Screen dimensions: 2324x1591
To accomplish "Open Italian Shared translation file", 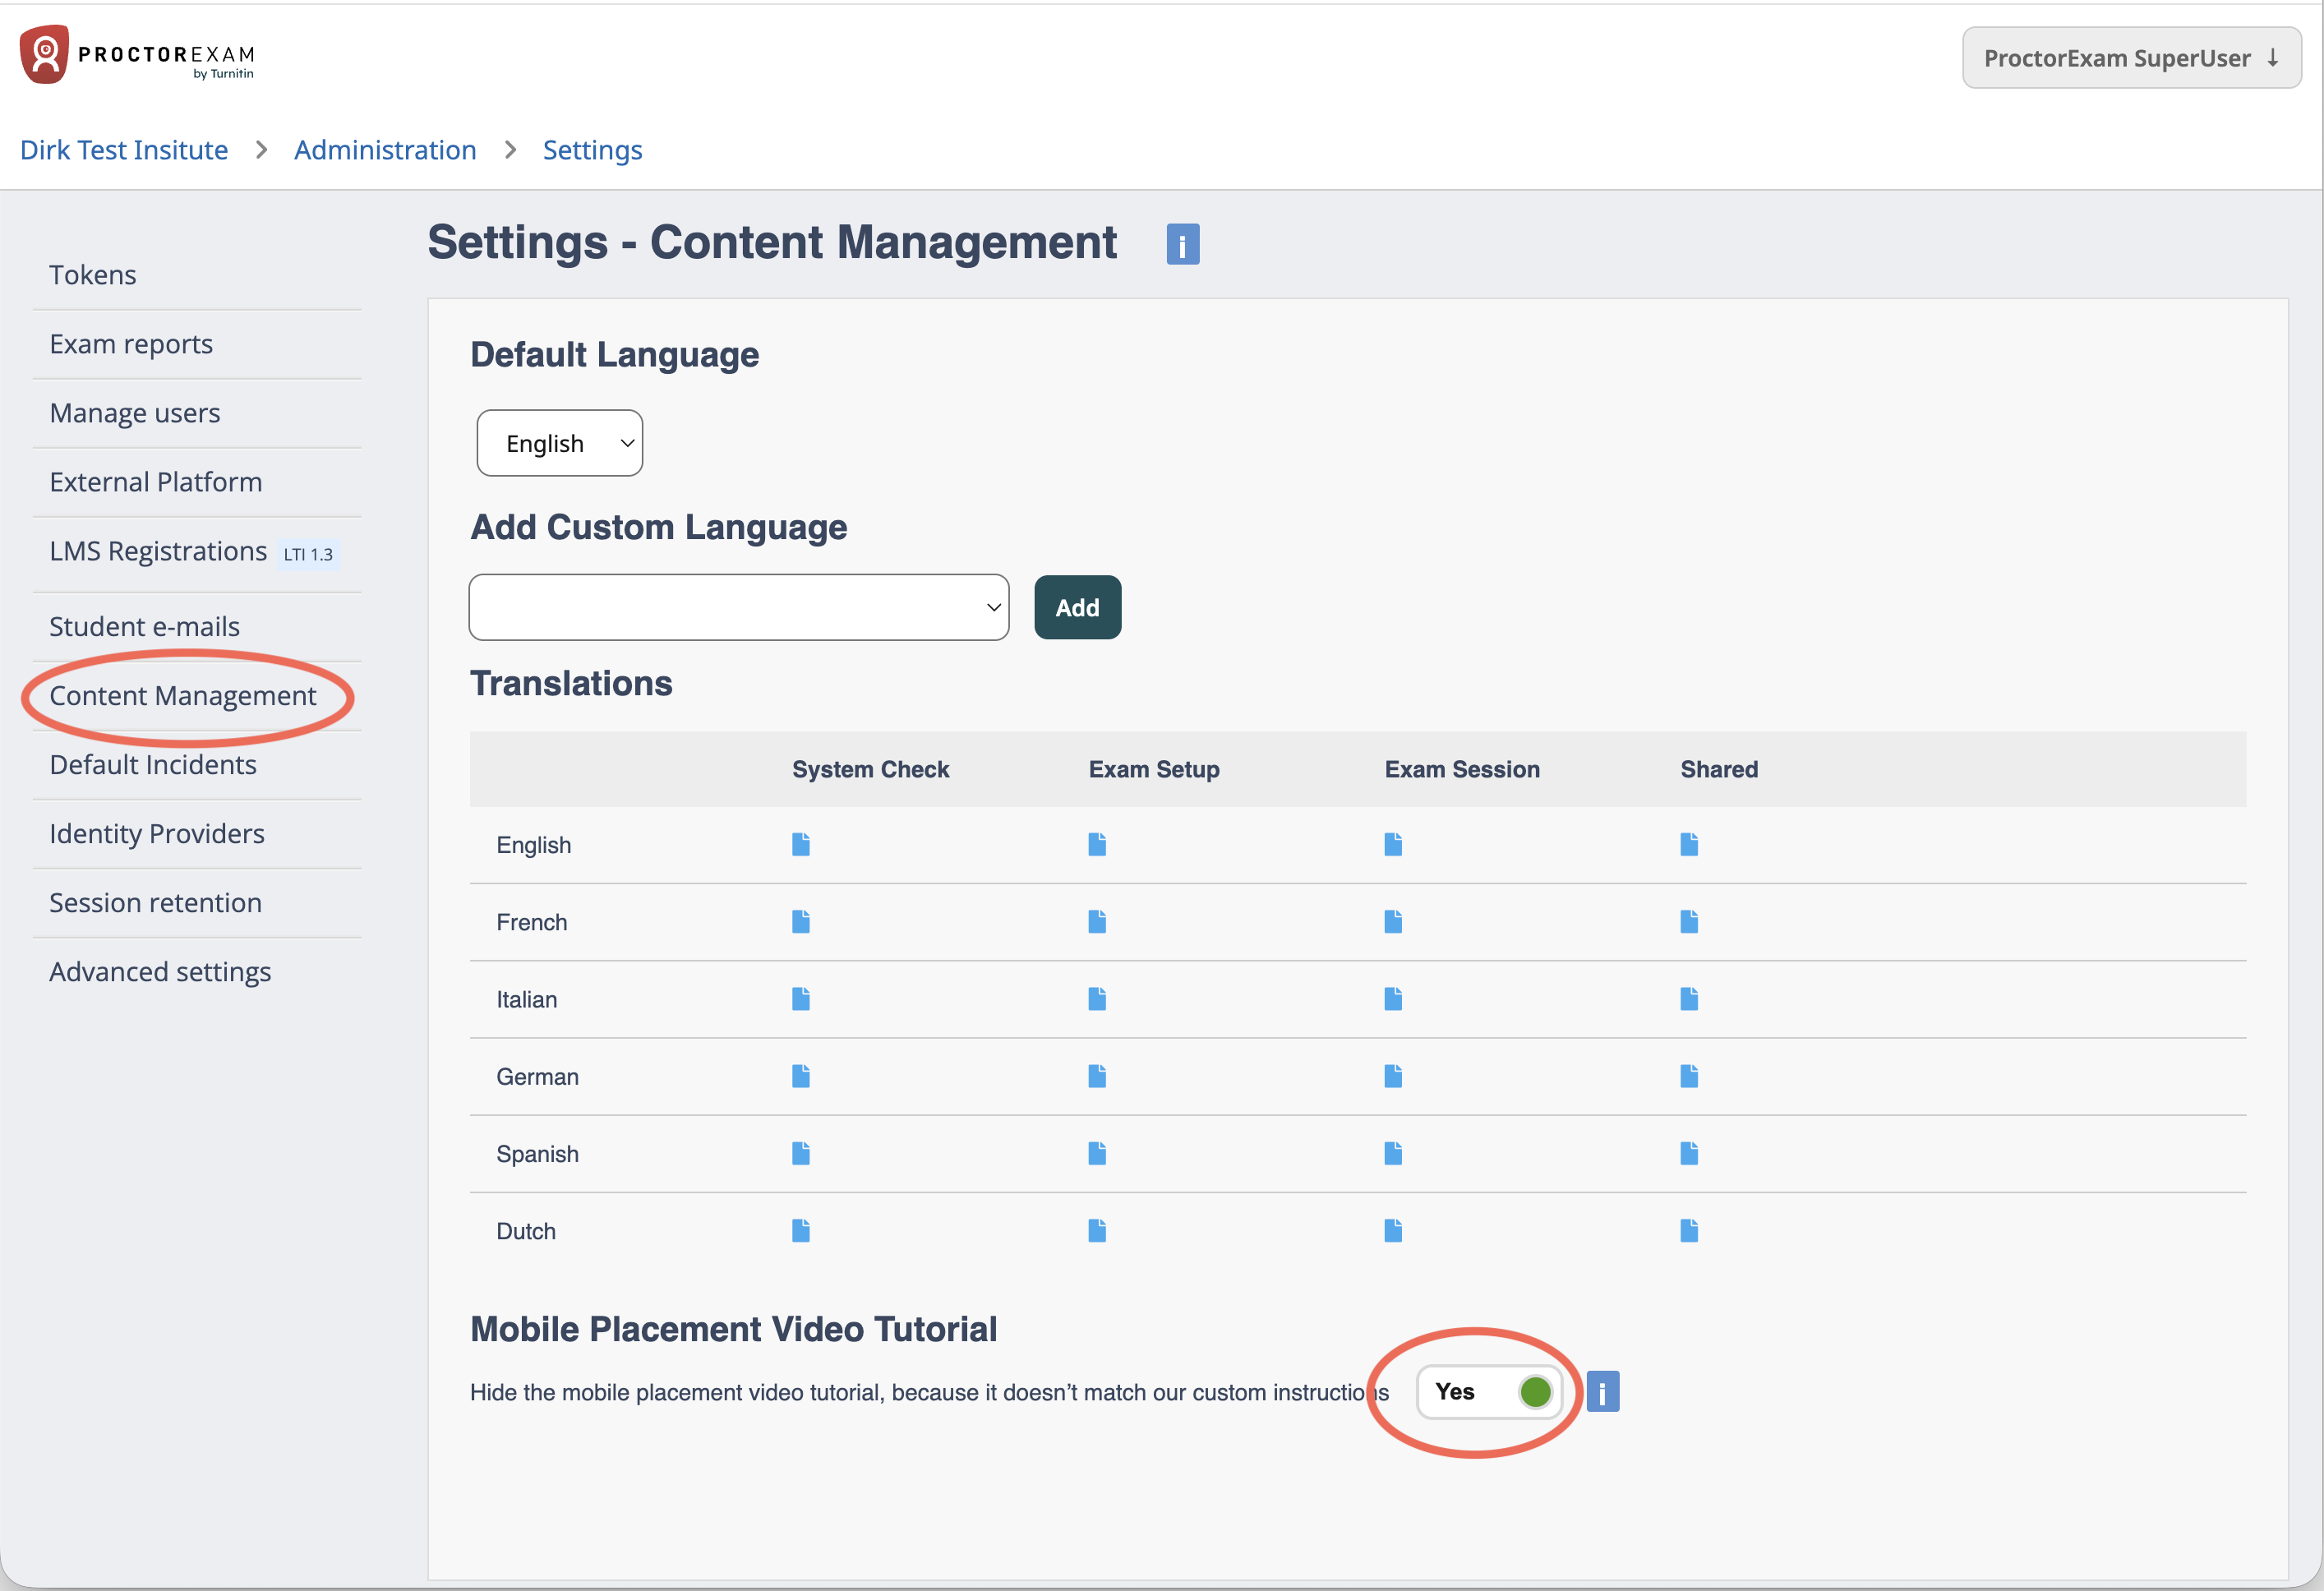I will click(1689, 999).
